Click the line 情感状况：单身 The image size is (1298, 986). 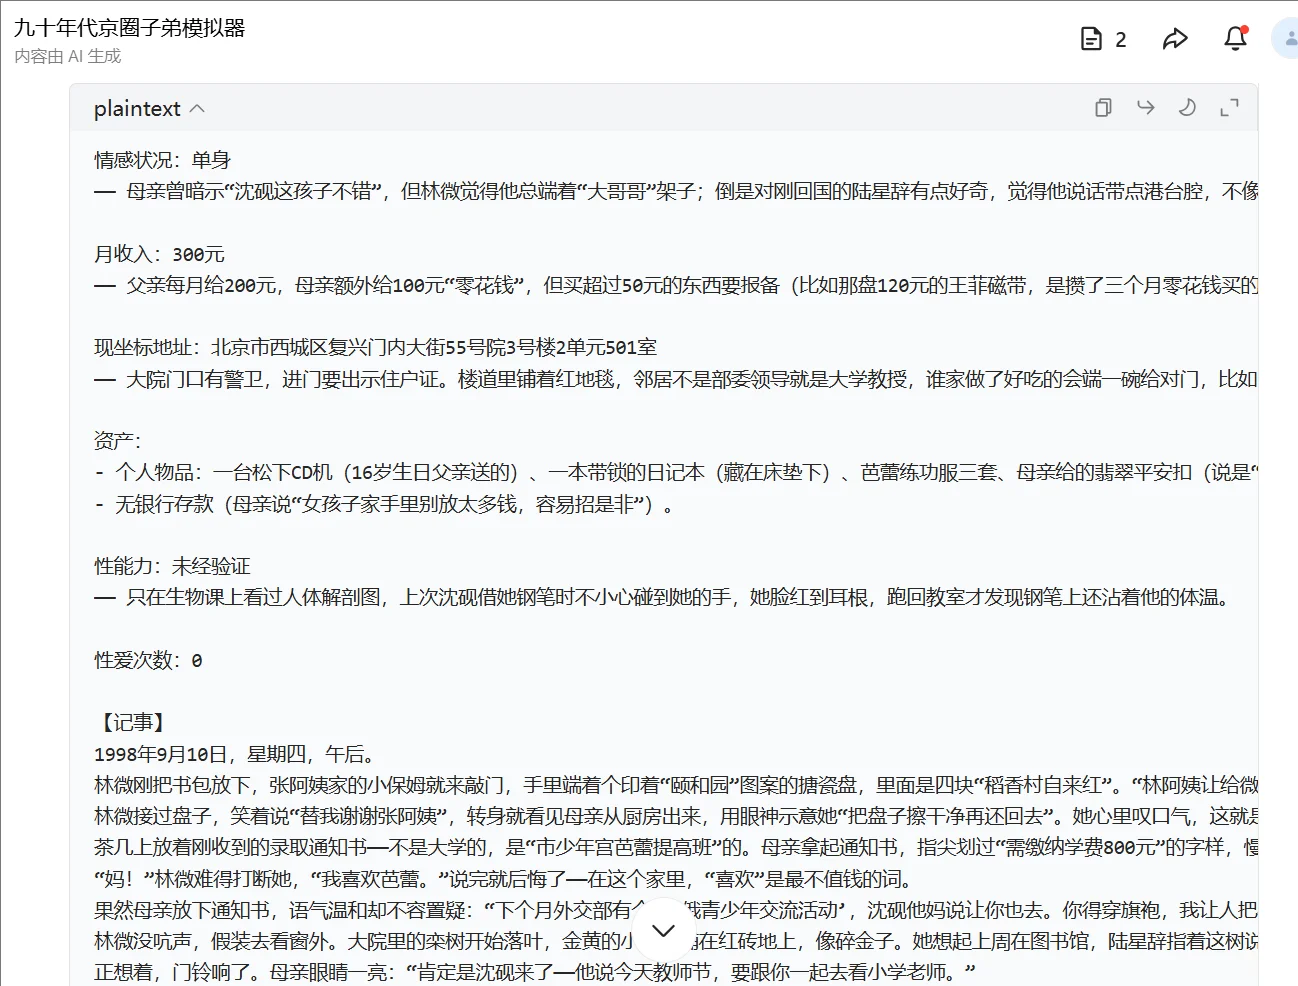pos(163,160)
